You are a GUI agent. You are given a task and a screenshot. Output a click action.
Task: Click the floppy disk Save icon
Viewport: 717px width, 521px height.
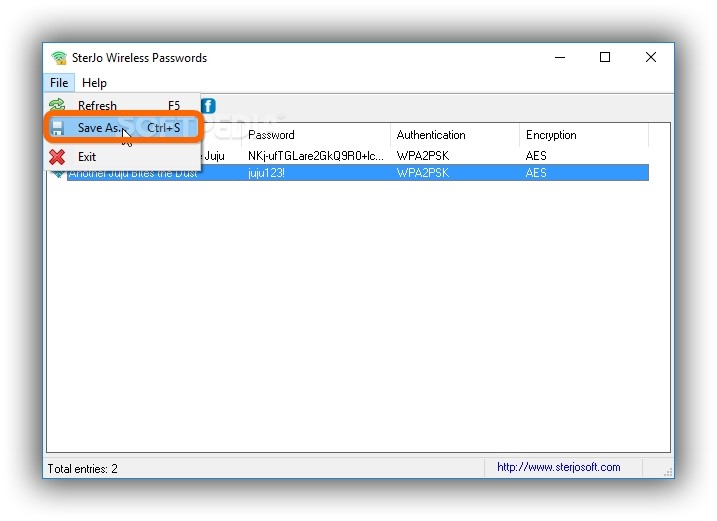[x=57, y=128]
